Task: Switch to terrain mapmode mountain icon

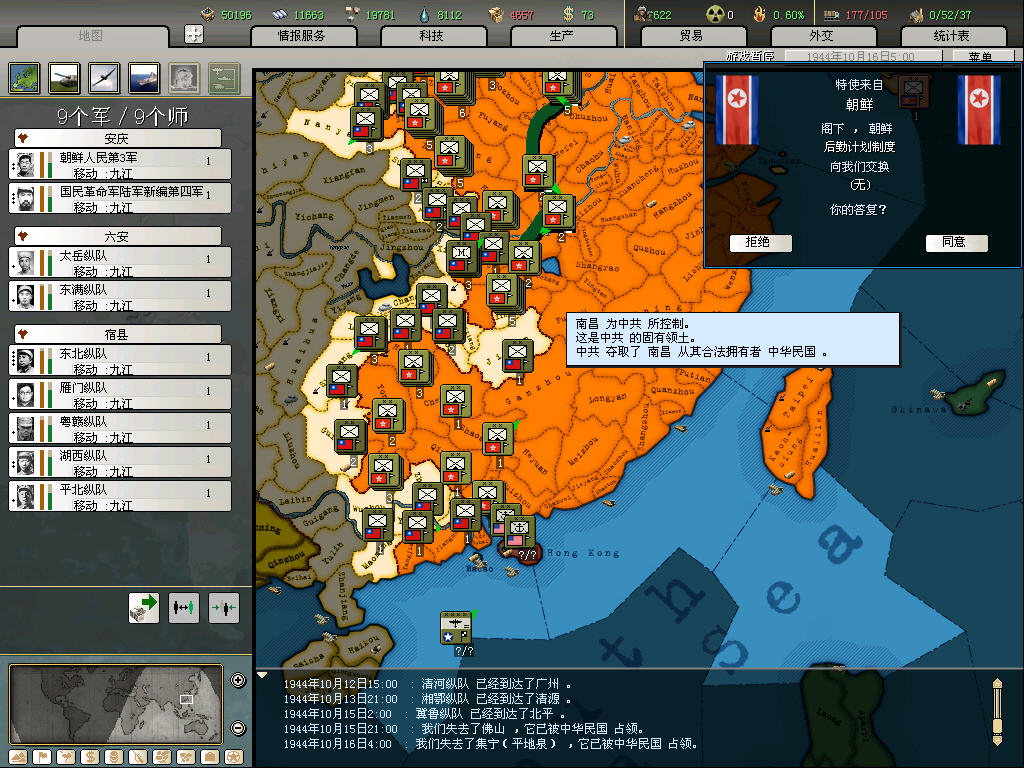Action: tap(18, 757)
